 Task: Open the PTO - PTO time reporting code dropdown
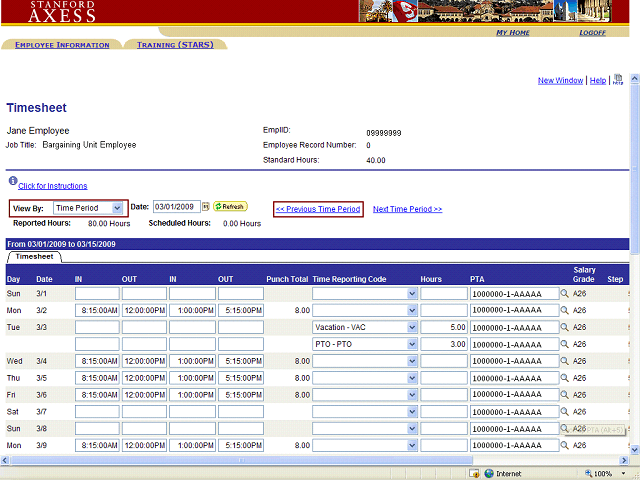411,344
